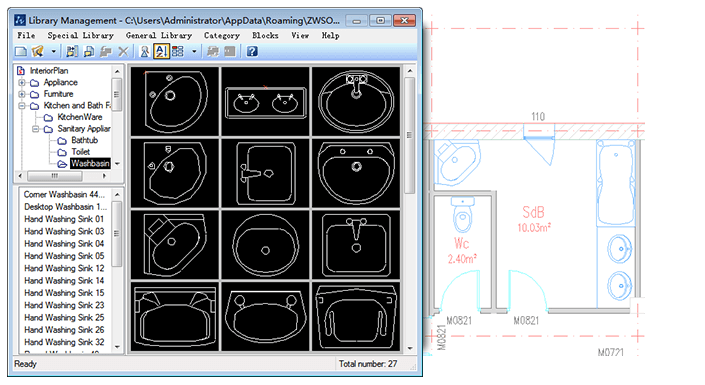Screen dimensions: 705x385
Task: Toggle the A-Z sort toolbar button
Action: pos(161,52)
